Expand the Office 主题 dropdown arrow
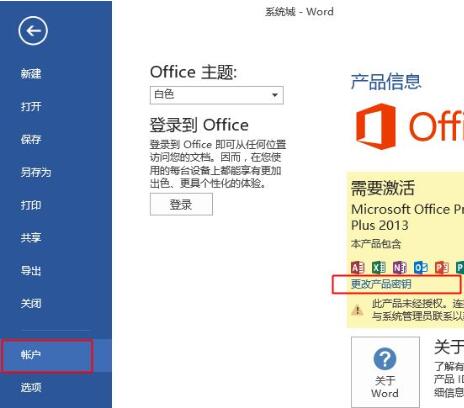 [x=275, y=95]
